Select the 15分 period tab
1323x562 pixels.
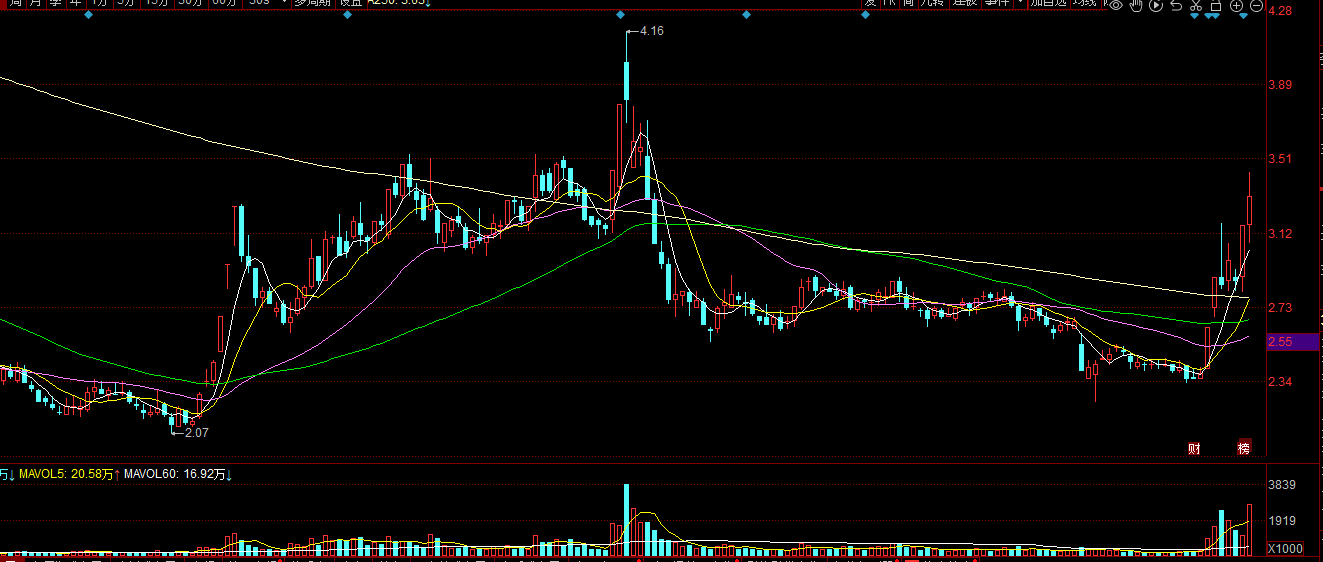(156, 4)
